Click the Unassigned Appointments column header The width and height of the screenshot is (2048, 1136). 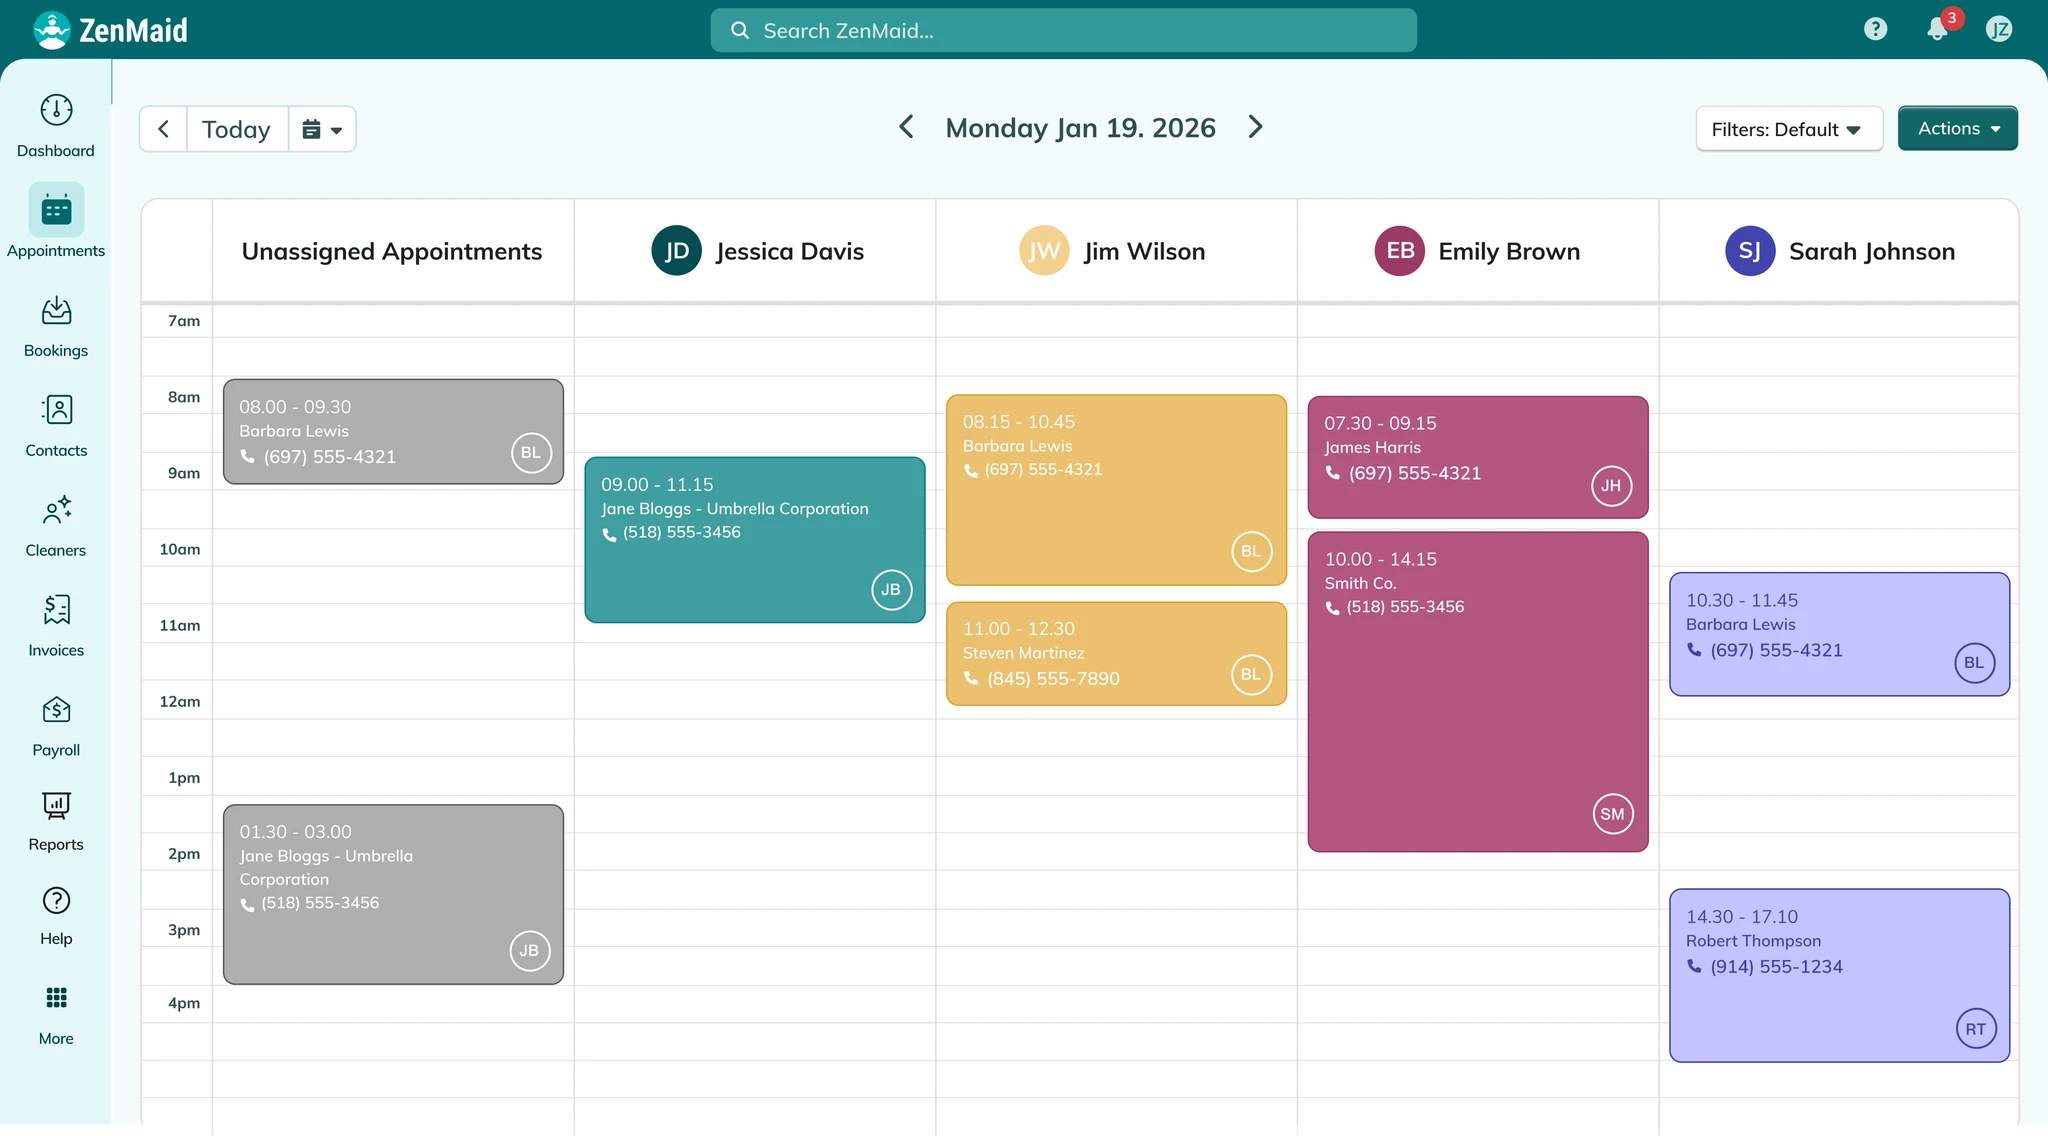click(x=392, y=251)
